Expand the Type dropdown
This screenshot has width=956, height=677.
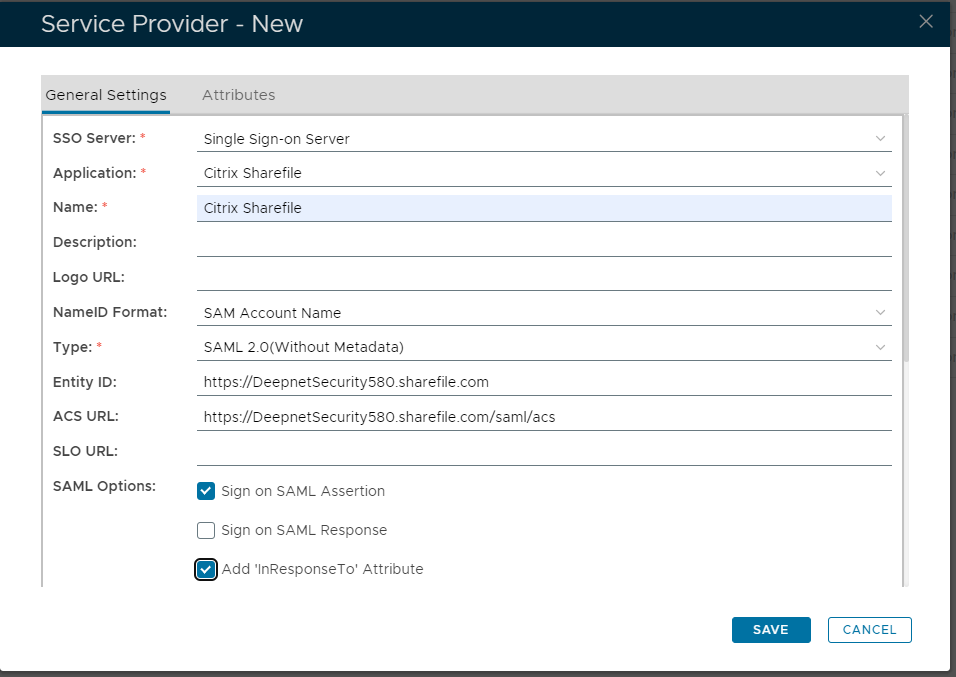pos(544,347)
